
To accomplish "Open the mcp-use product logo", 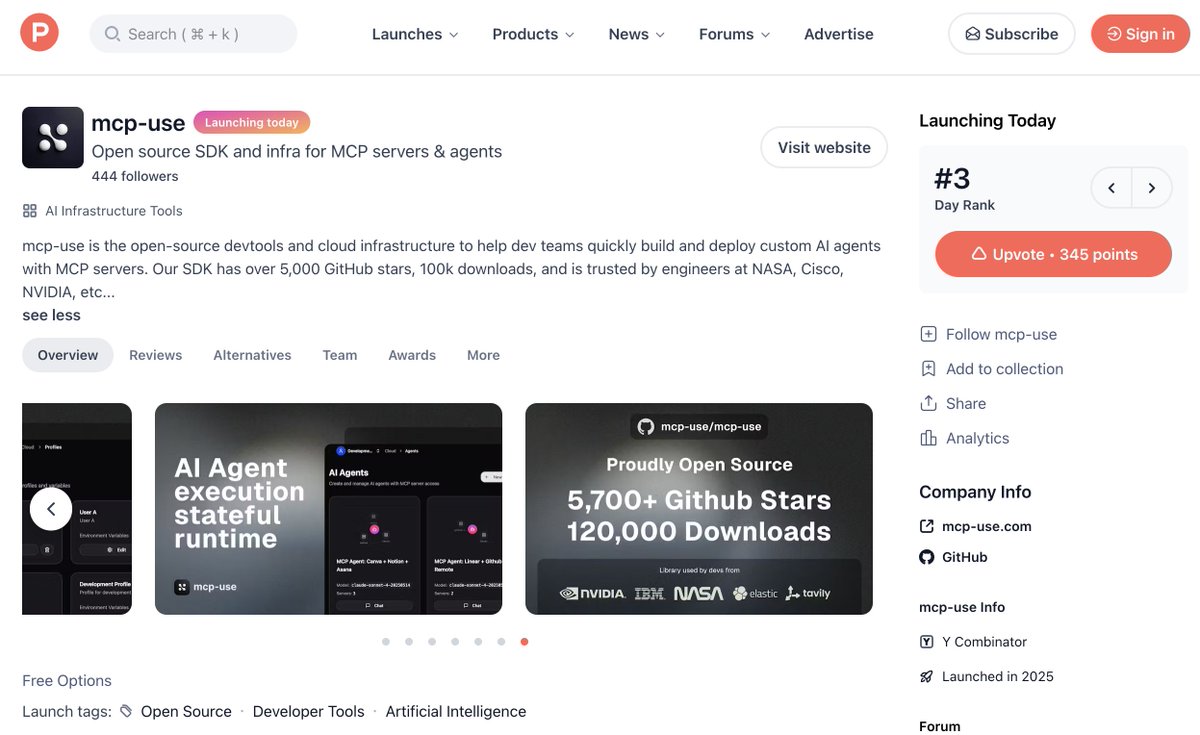I will (x=53, y=137).
